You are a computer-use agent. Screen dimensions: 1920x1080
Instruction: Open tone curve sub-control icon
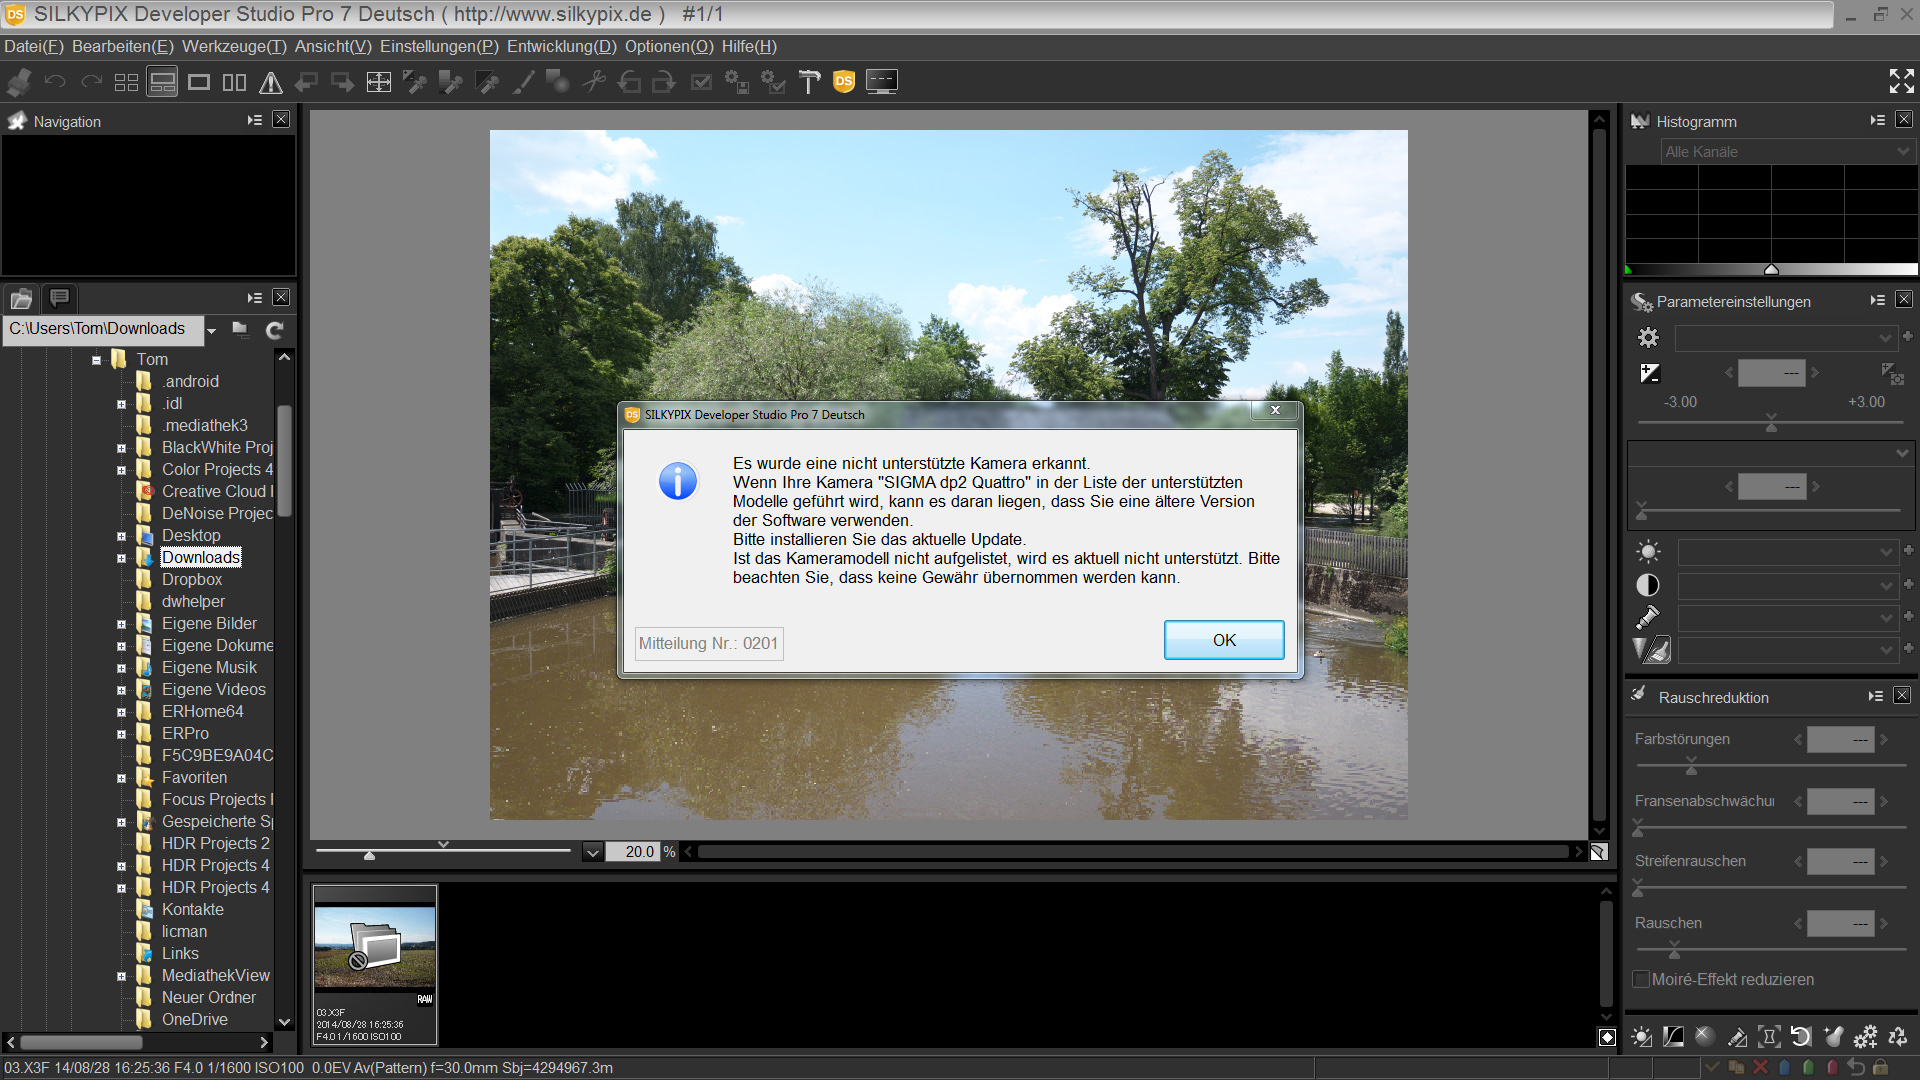click(1673, 1037)
